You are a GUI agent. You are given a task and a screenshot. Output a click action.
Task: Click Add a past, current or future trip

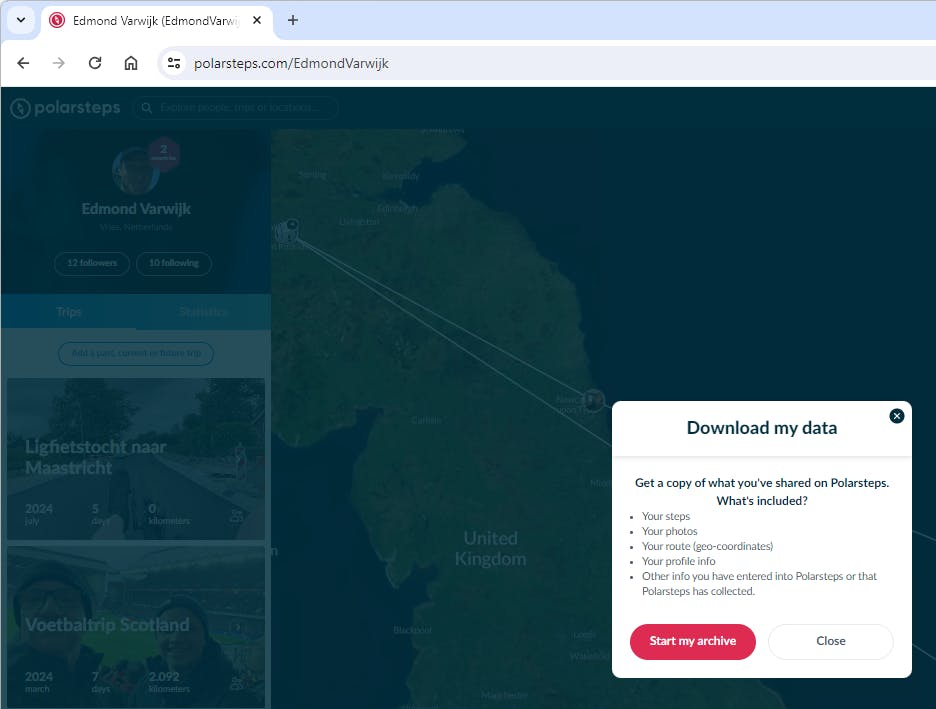136,353
